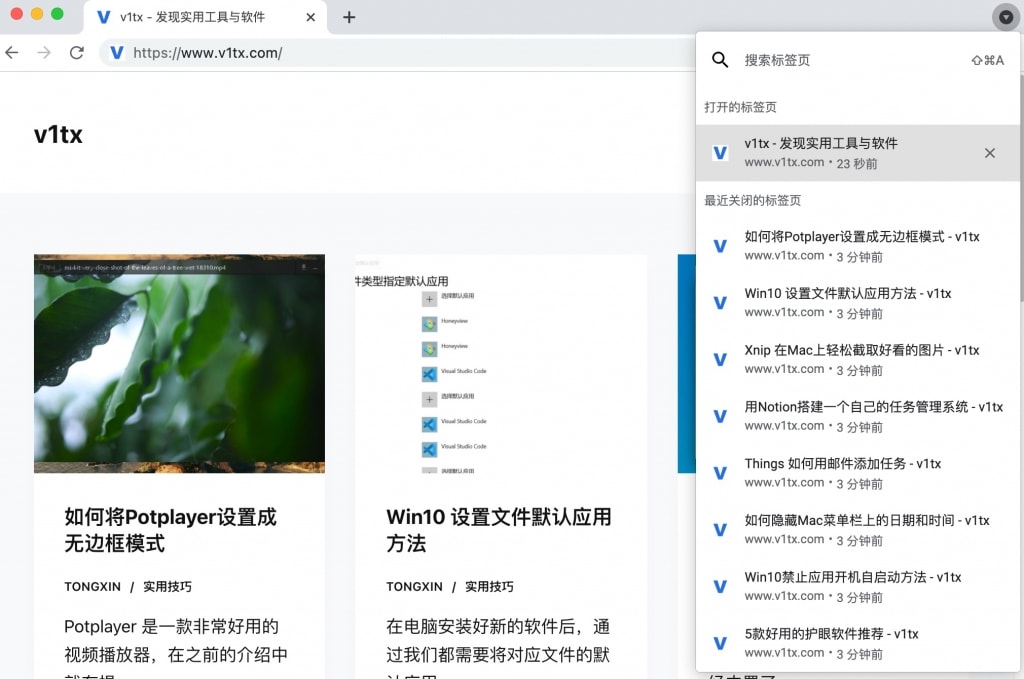Image resolution: width=1024 pixels, height=679 pixels.
Task: Open the Potplayer leaf video thumbnail
Action: [180, 364]
